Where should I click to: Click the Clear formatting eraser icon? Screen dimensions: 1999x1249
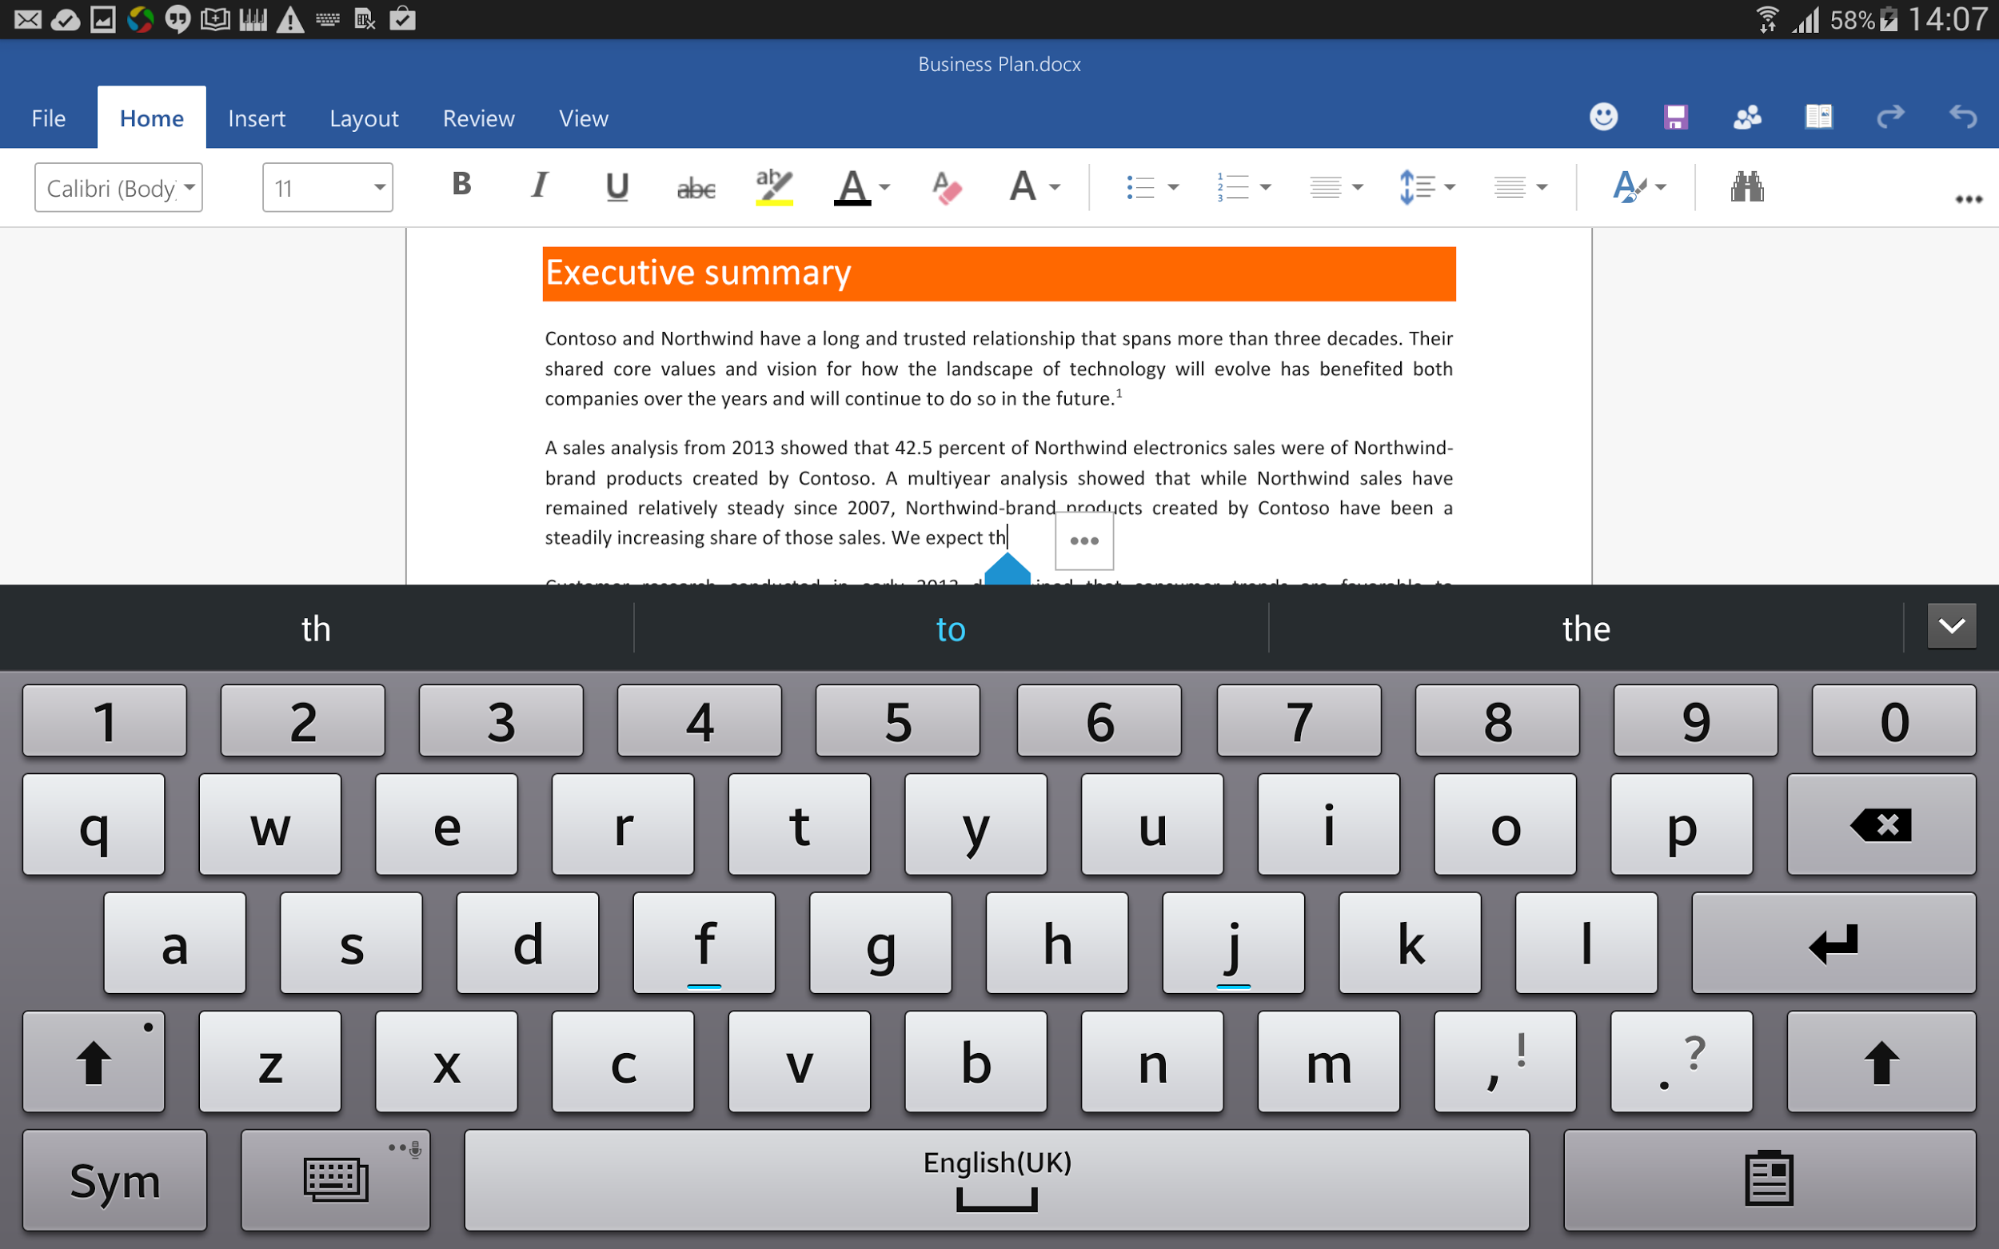coord(945,187)
